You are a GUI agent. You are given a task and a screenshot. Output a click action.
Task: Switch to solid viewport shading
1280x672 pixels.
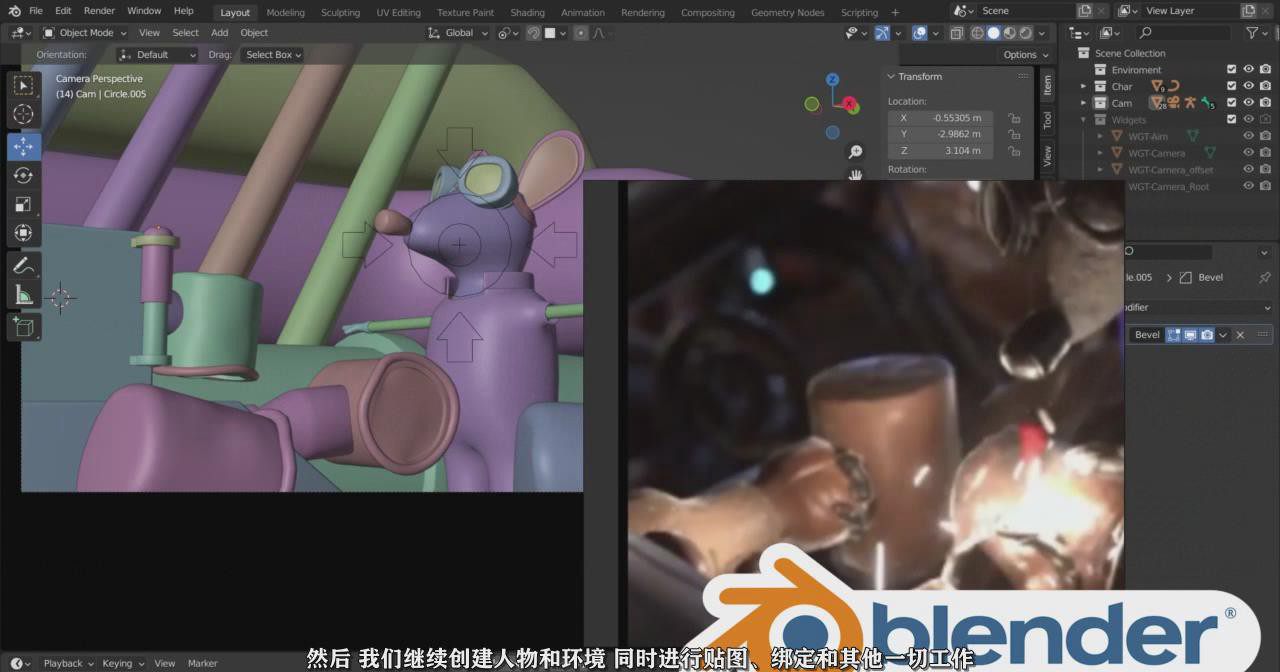(x=993, y=33)
